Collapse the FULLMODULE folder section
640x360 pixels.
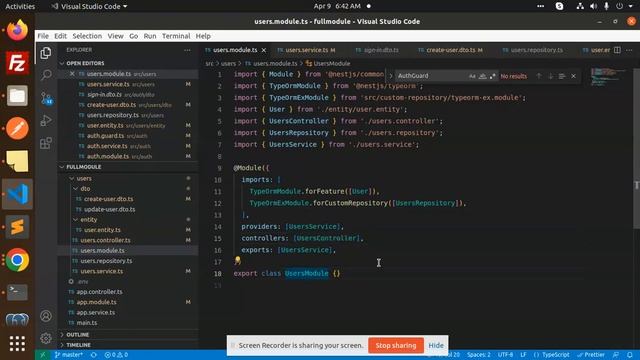point(84,167)
